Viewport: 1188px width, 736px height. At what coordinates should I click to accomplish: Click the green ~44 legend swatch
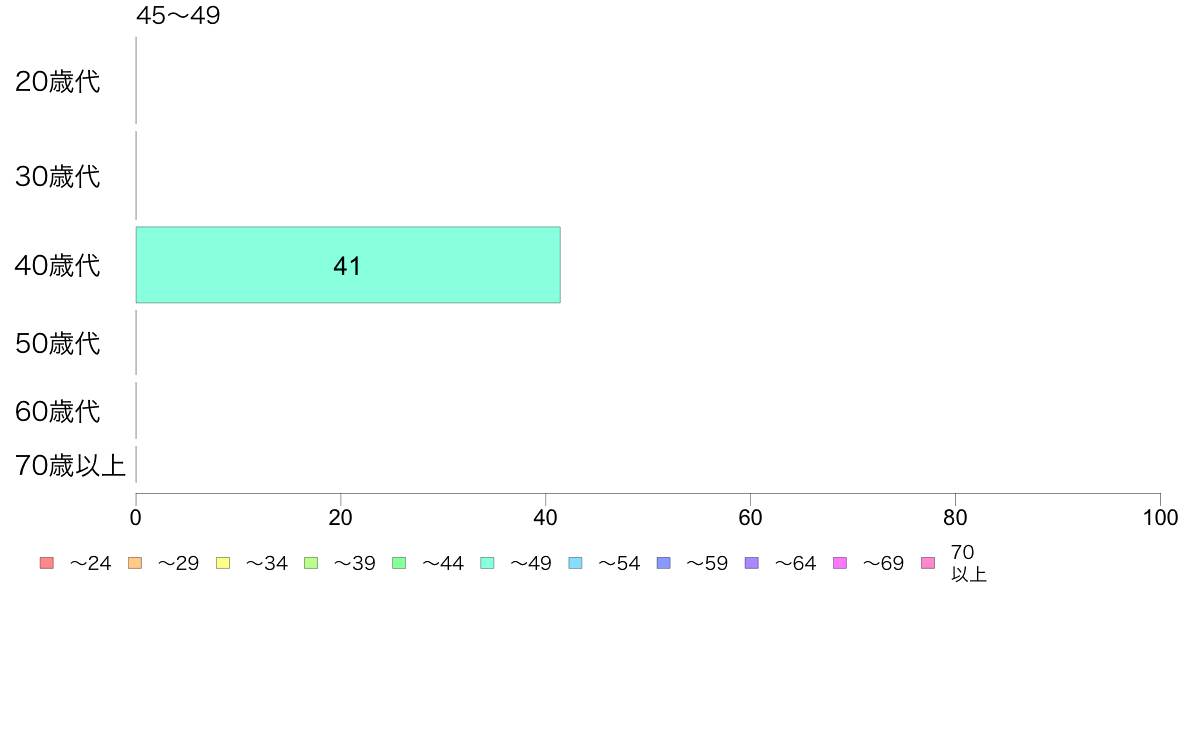tap(399, 563)
